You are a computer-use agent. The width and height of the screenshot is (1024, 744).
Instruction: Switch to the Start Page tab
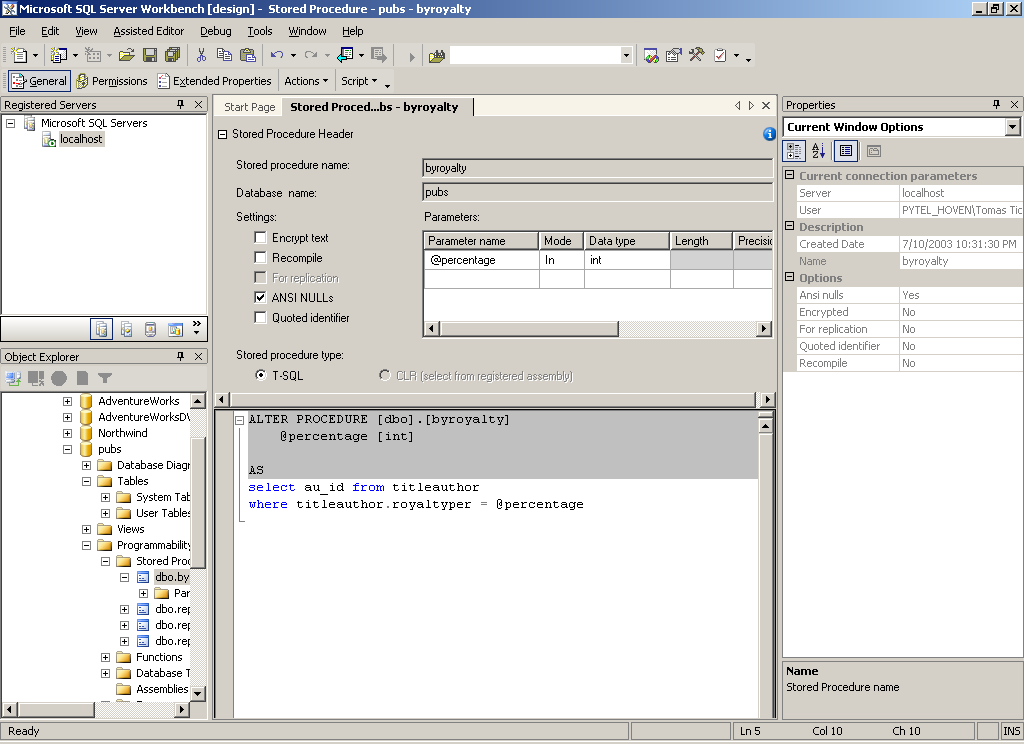[249, 107]
